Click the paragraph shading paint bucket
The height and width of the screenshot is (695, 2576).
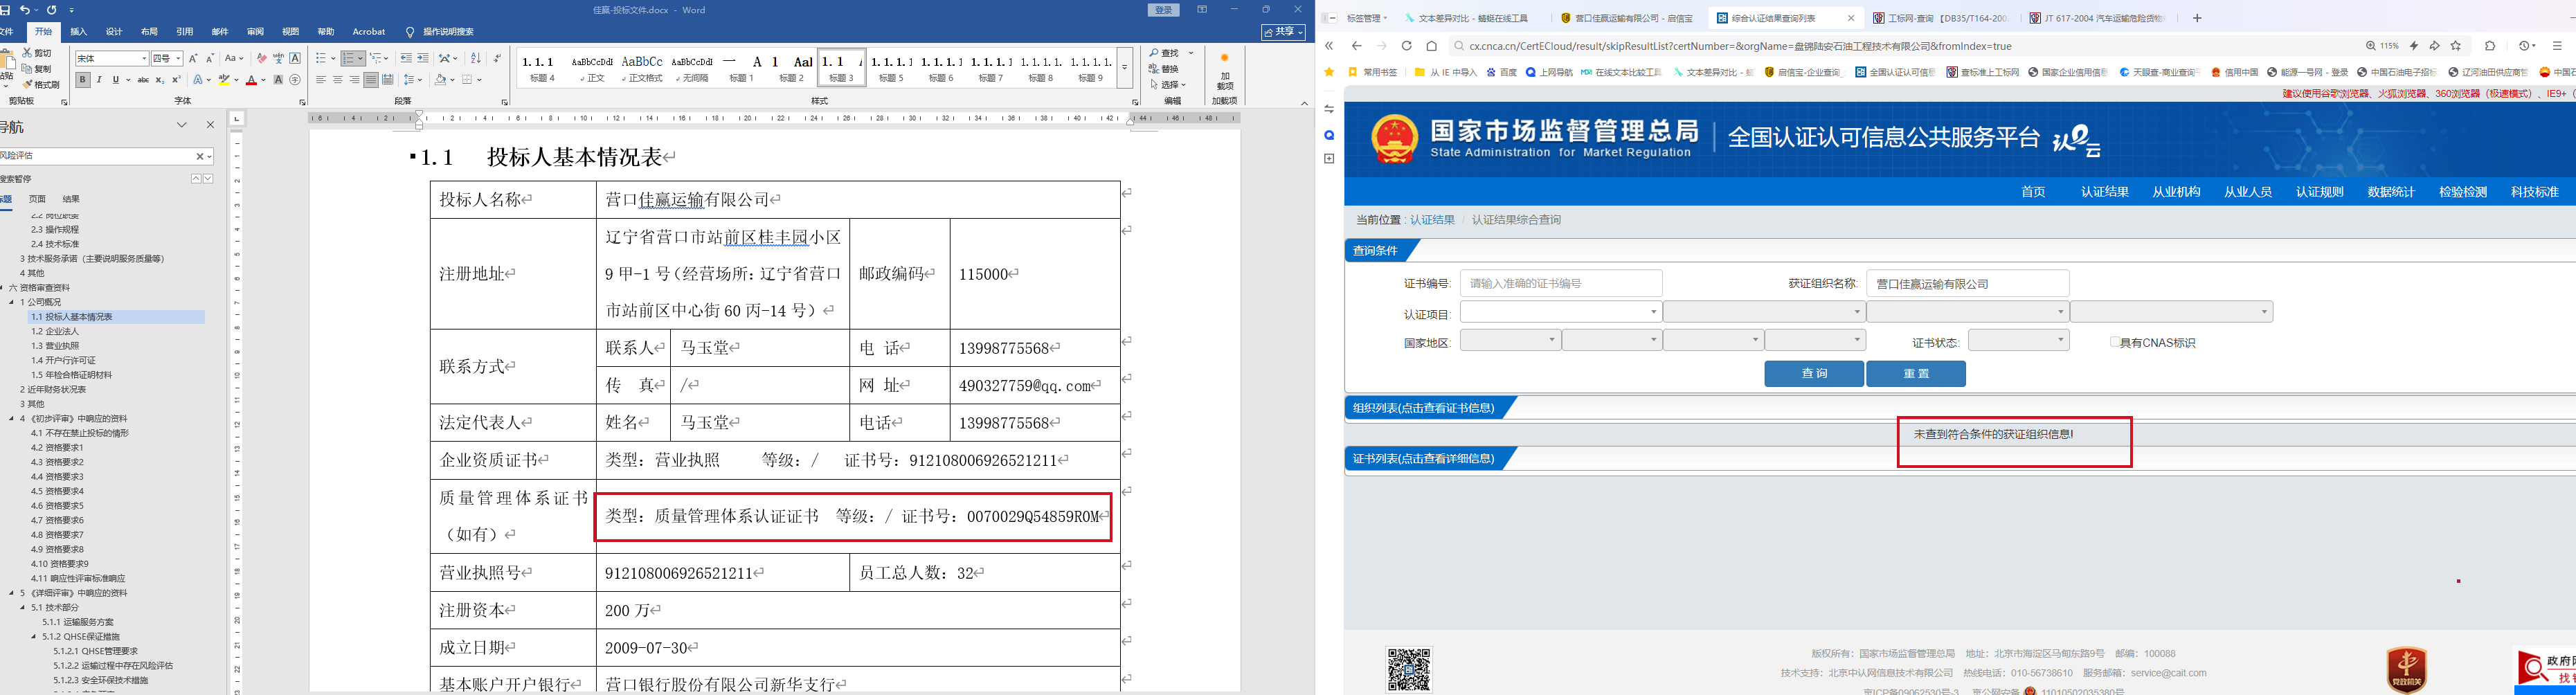(440, 80)
